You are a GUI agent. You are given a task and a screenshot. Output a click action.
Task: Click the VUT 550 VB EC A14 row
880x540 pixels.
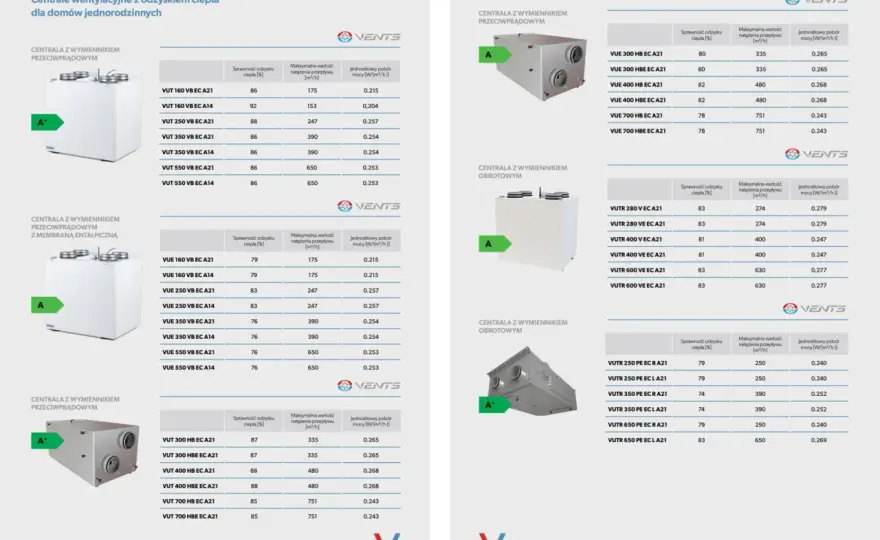point(280,183)
